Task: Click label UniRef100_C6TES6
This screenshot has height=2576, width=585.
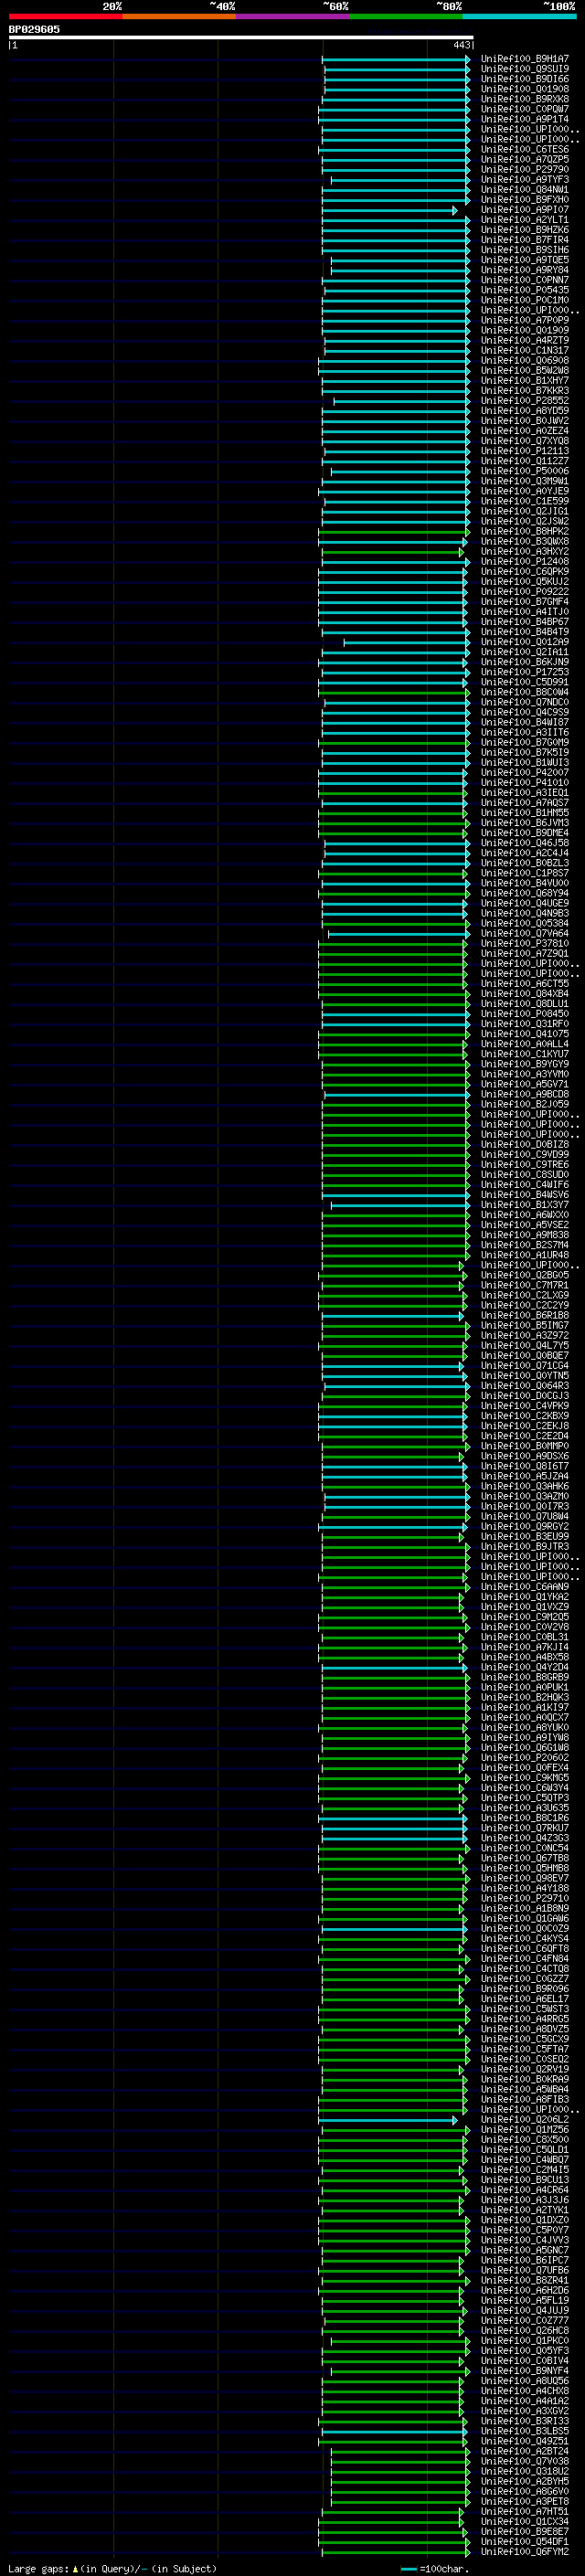Action: pos(525,150)
